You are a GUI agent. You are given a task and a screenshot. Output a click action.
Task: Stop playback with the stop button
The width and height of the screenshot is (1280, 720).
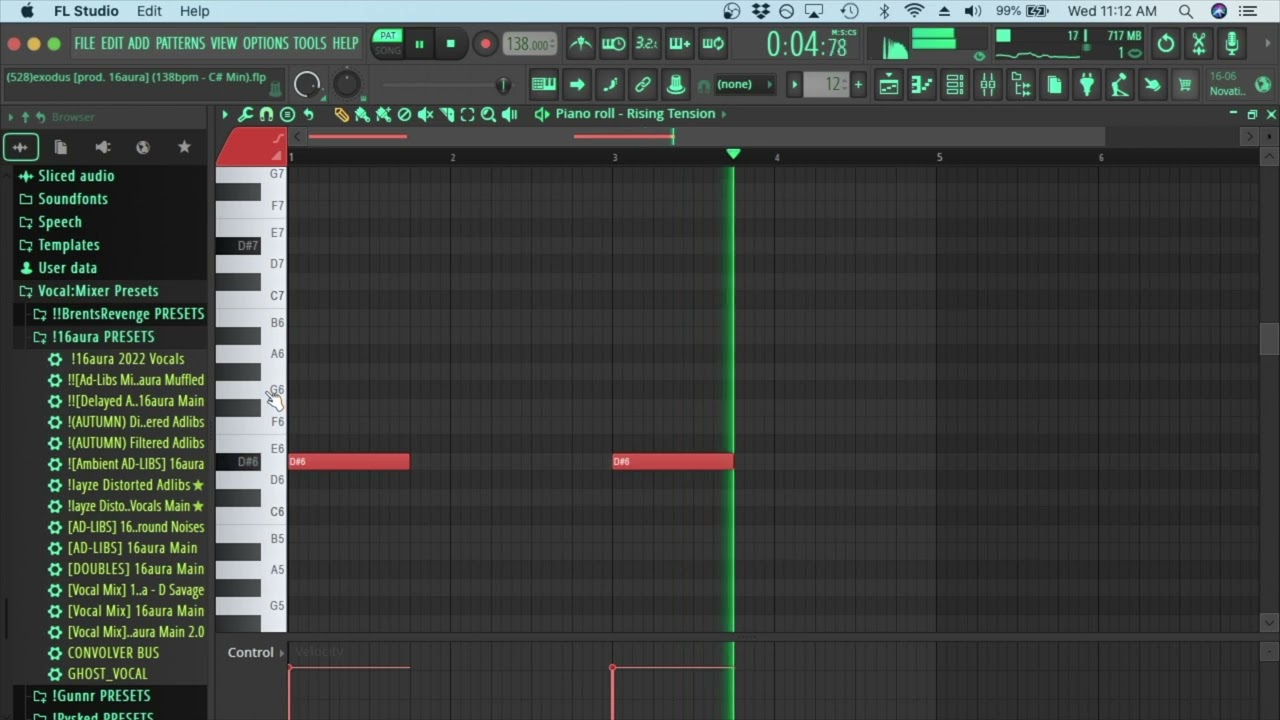tap(451, 43)
